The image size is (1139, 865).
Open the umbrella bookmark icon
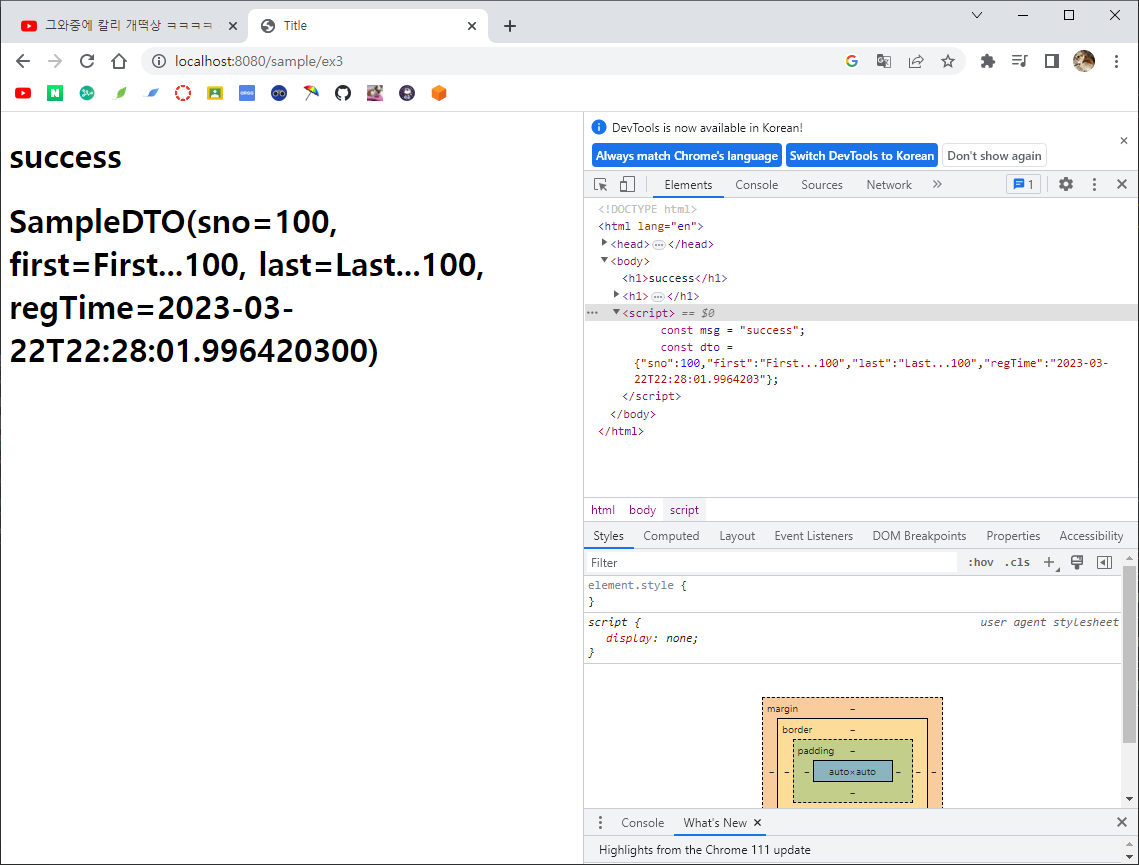311,93
